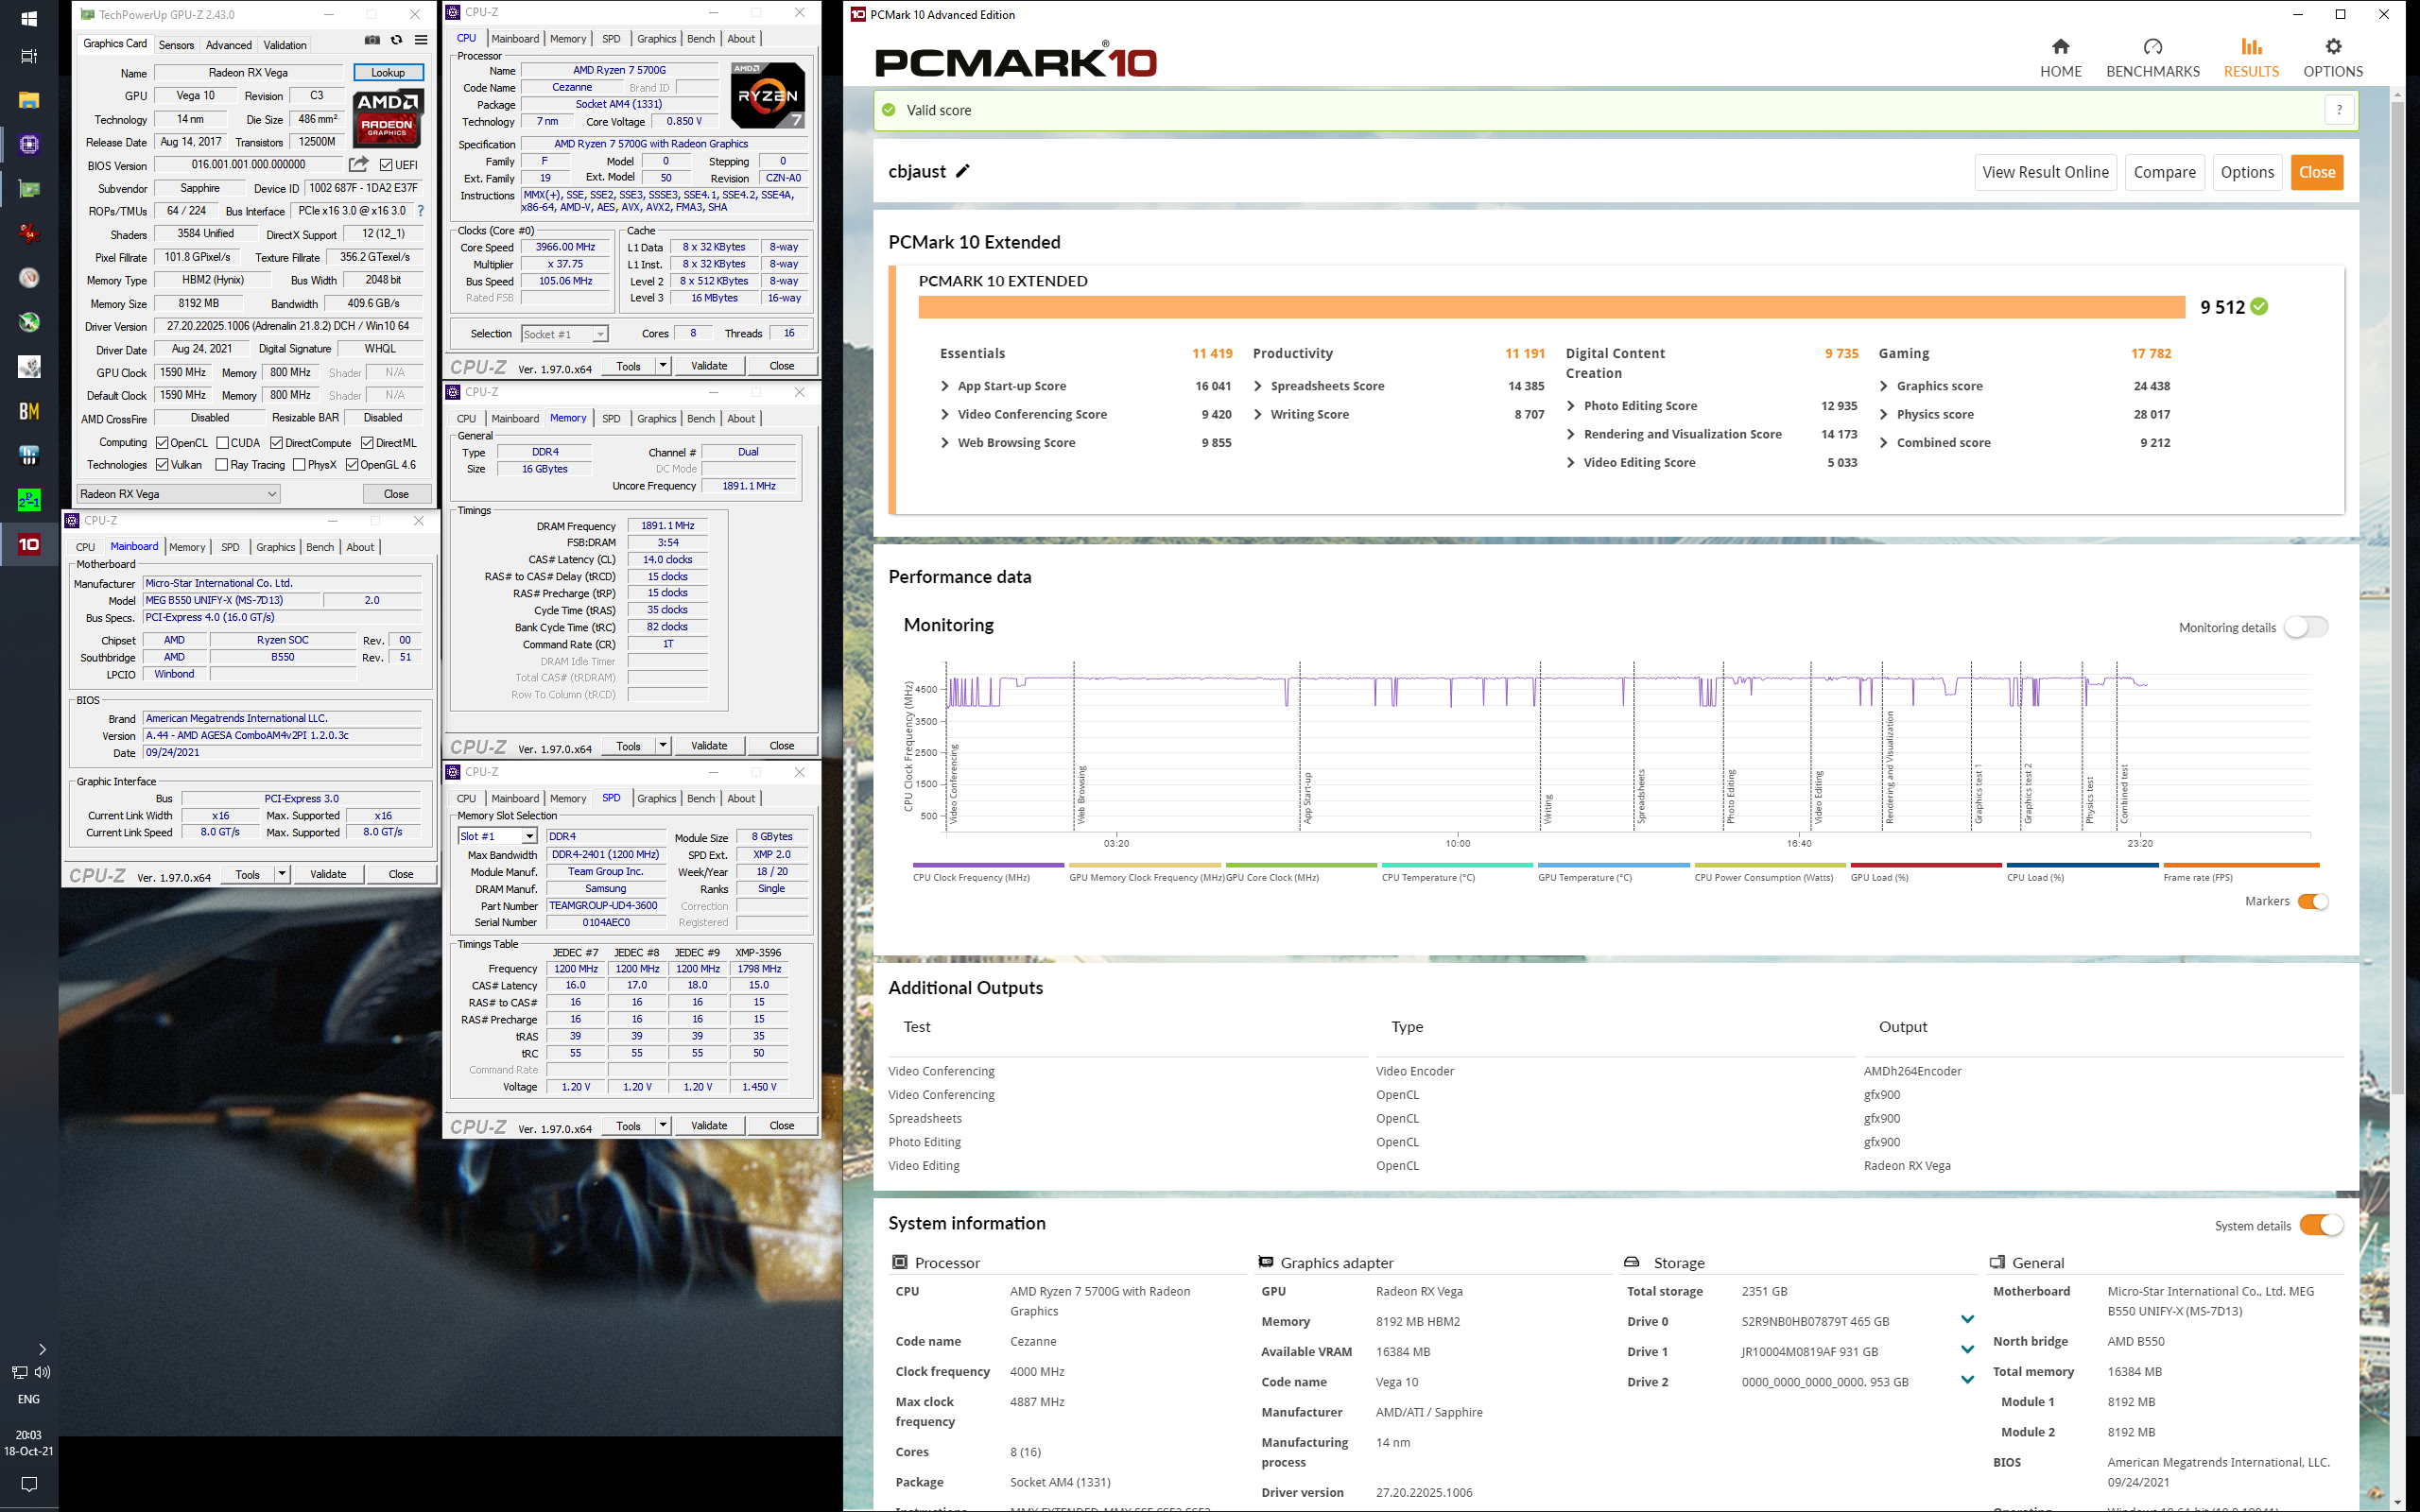The image size is (2420, 1512).
Task: Click the Spreadsheets marker in monitoring chart
Action: coord(1640,796)
